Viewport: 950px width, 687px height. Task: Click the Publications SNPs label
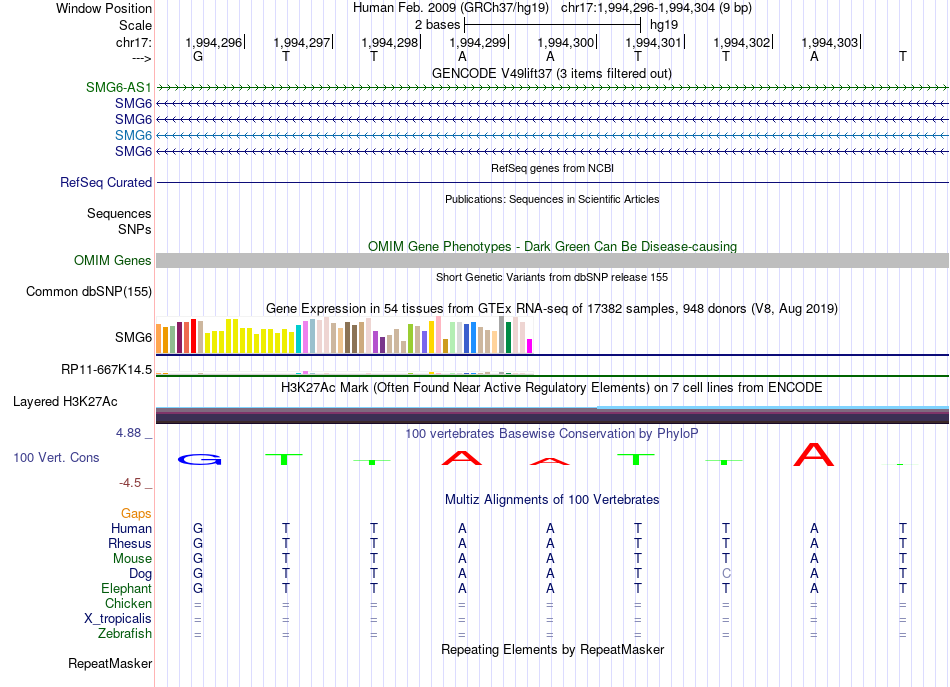(x=135, y=230)
